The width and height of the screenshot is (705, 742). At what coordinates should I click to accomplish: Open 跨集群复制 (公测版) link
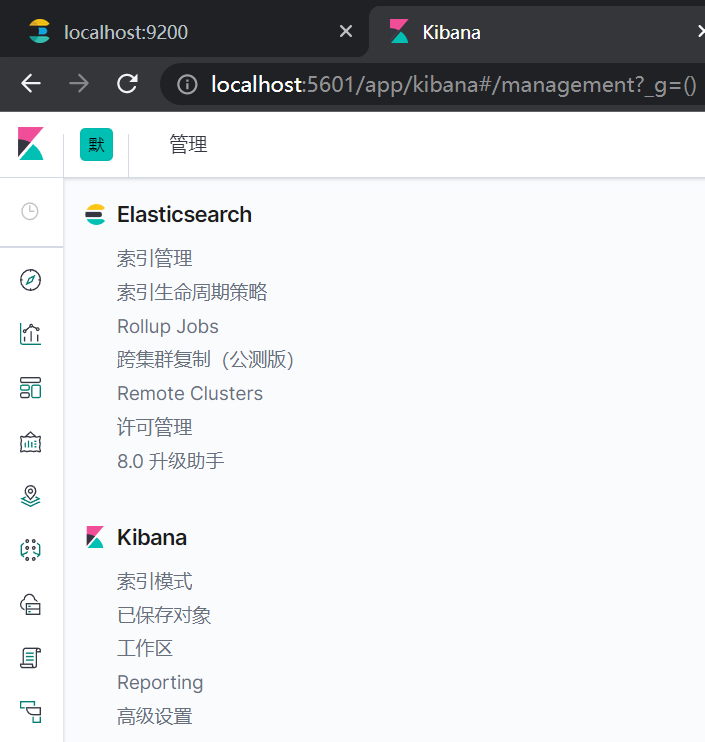(x=205, y=360)
